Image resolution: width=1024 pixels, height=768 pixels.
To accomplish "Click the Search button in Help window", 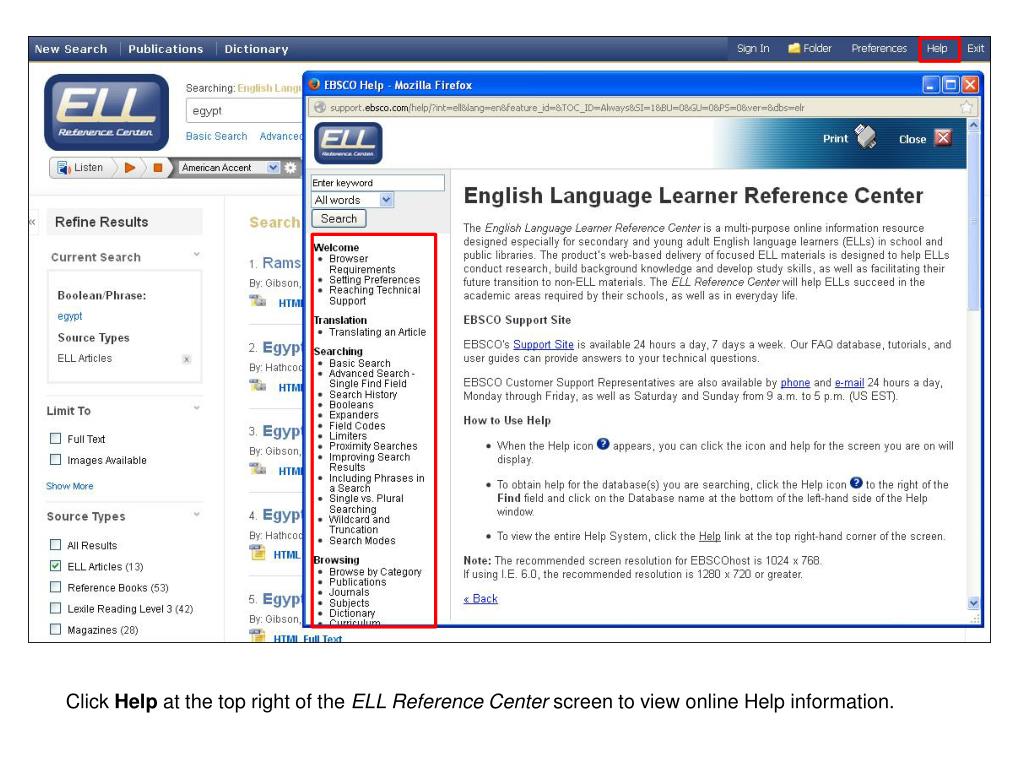I will click(x=339, y=219).
